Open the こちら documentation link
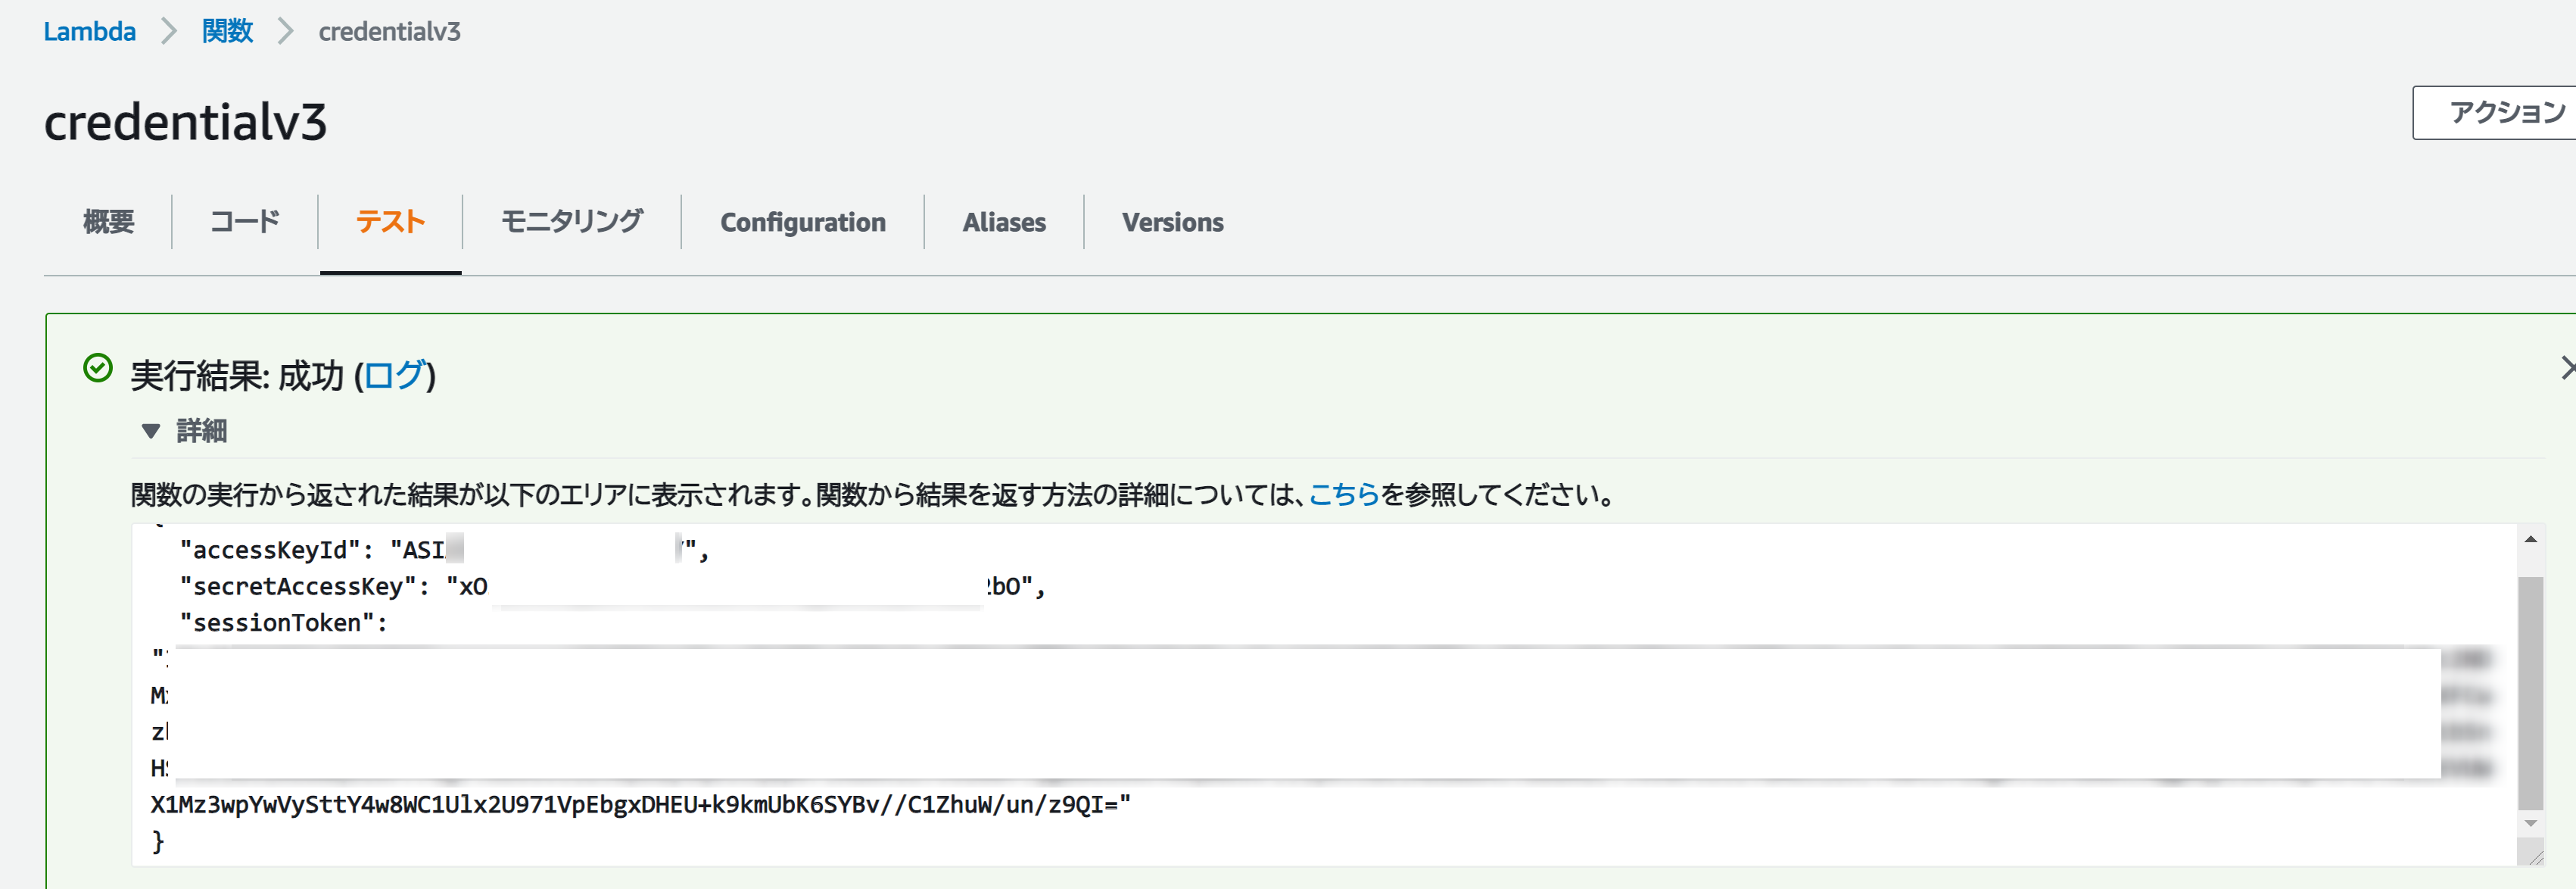 click(x=1343, y=495)
